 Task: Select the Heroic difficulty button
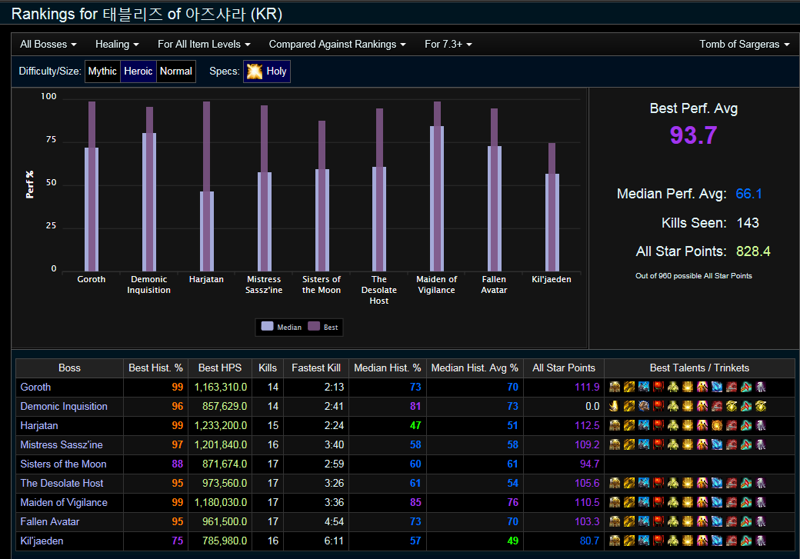[x=138, y=71]
